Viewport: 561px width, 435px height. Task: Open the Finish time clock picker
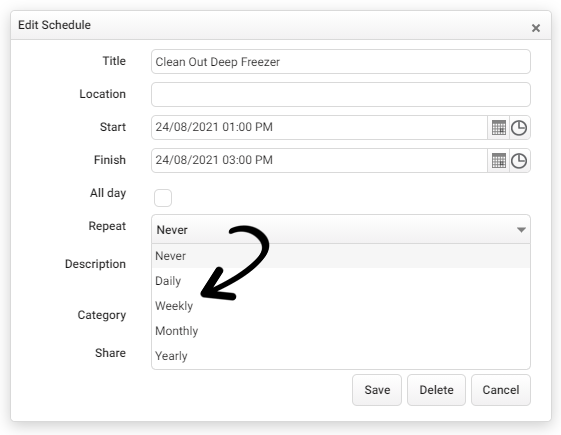(x=519, y=161)
